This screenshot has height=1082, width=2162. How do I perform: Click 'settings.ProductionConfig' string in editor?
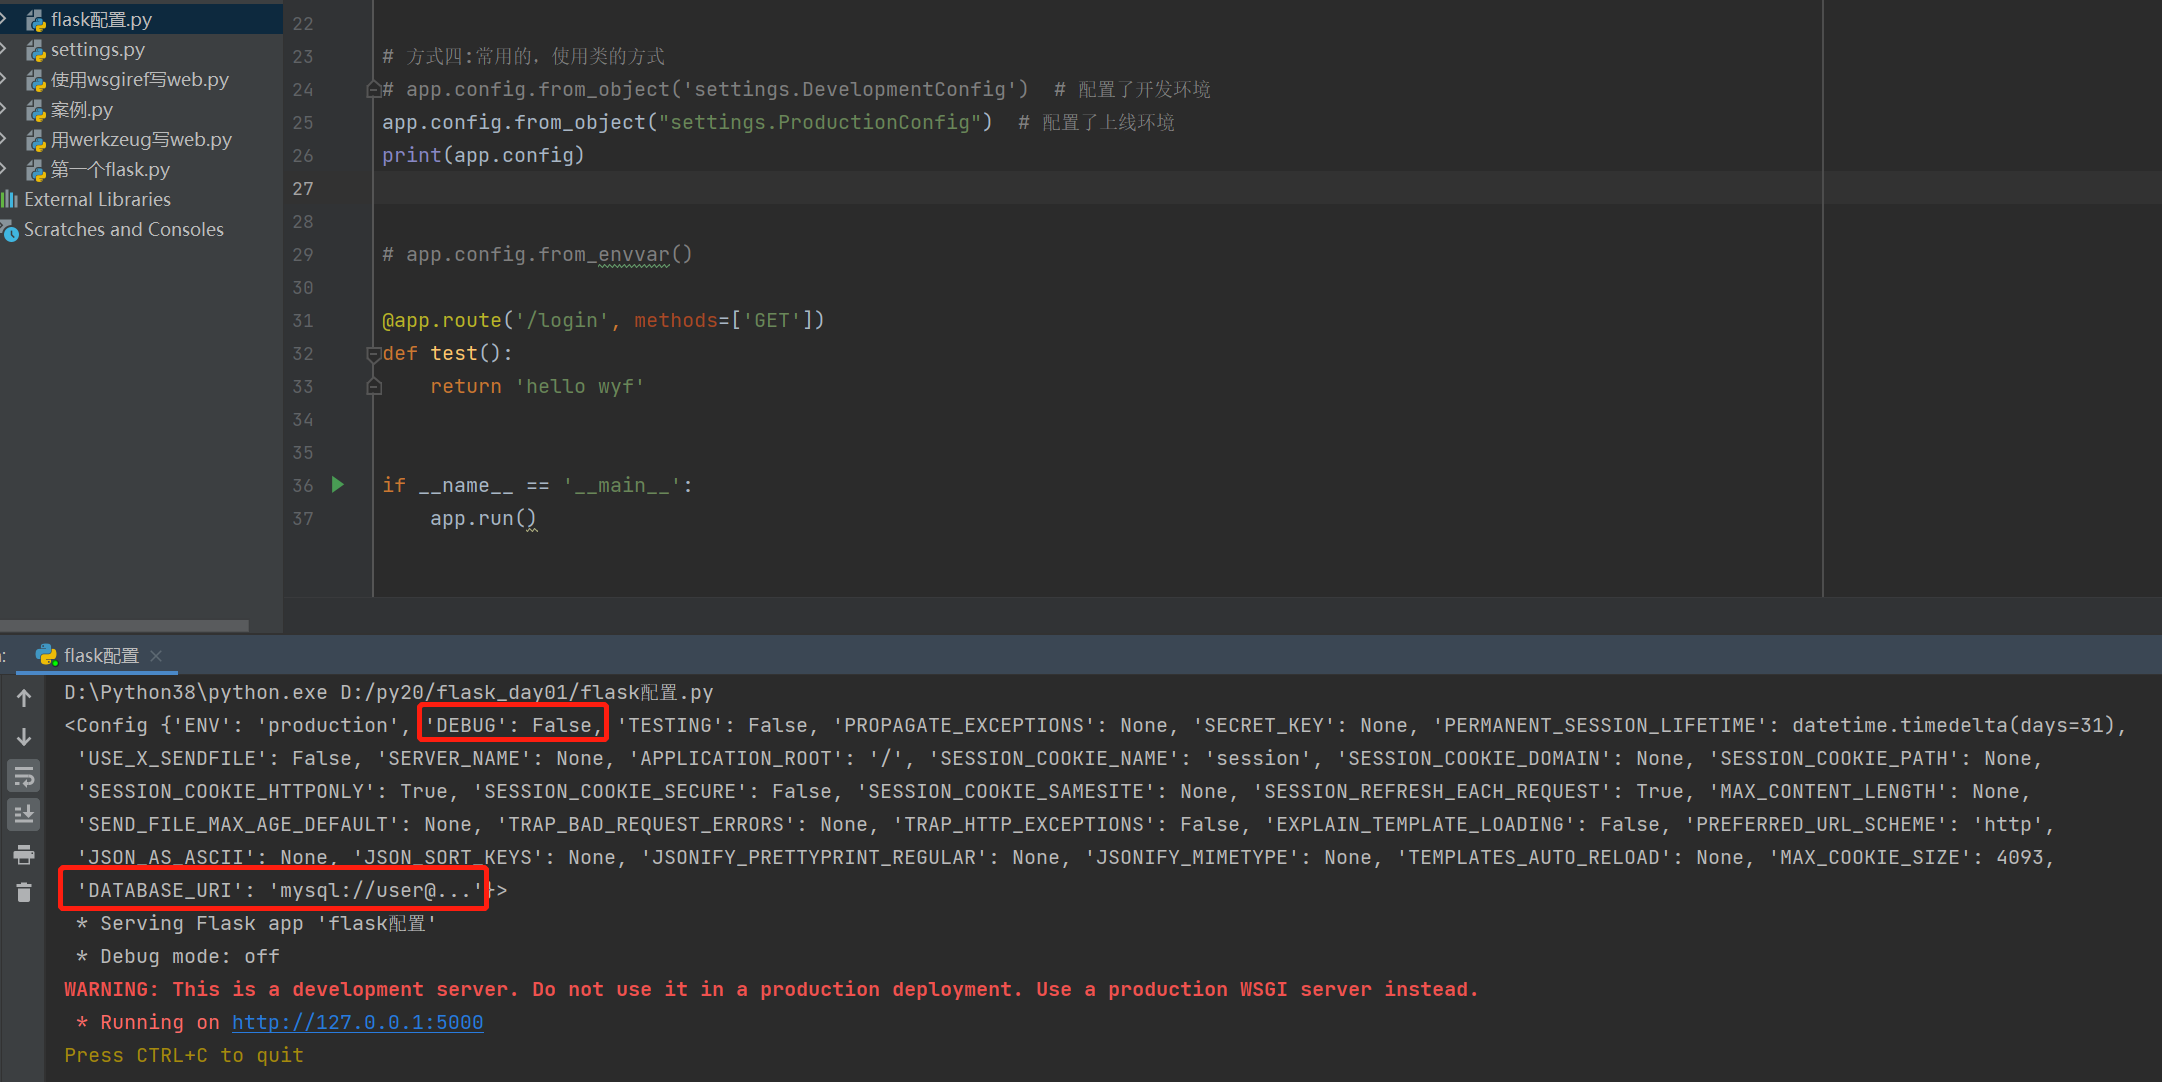pyautogui.click(x=820, y=122)
